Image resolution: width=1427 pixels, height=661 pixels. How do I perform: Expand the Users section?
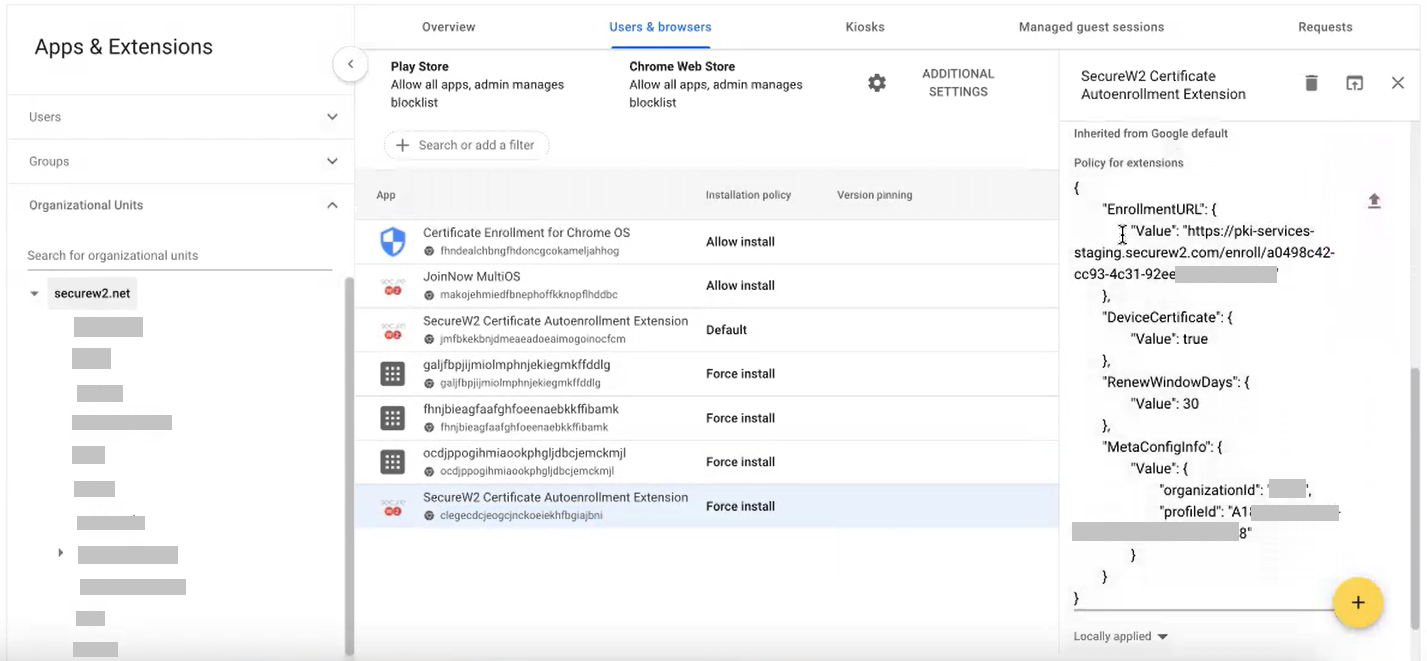point(332,117)
